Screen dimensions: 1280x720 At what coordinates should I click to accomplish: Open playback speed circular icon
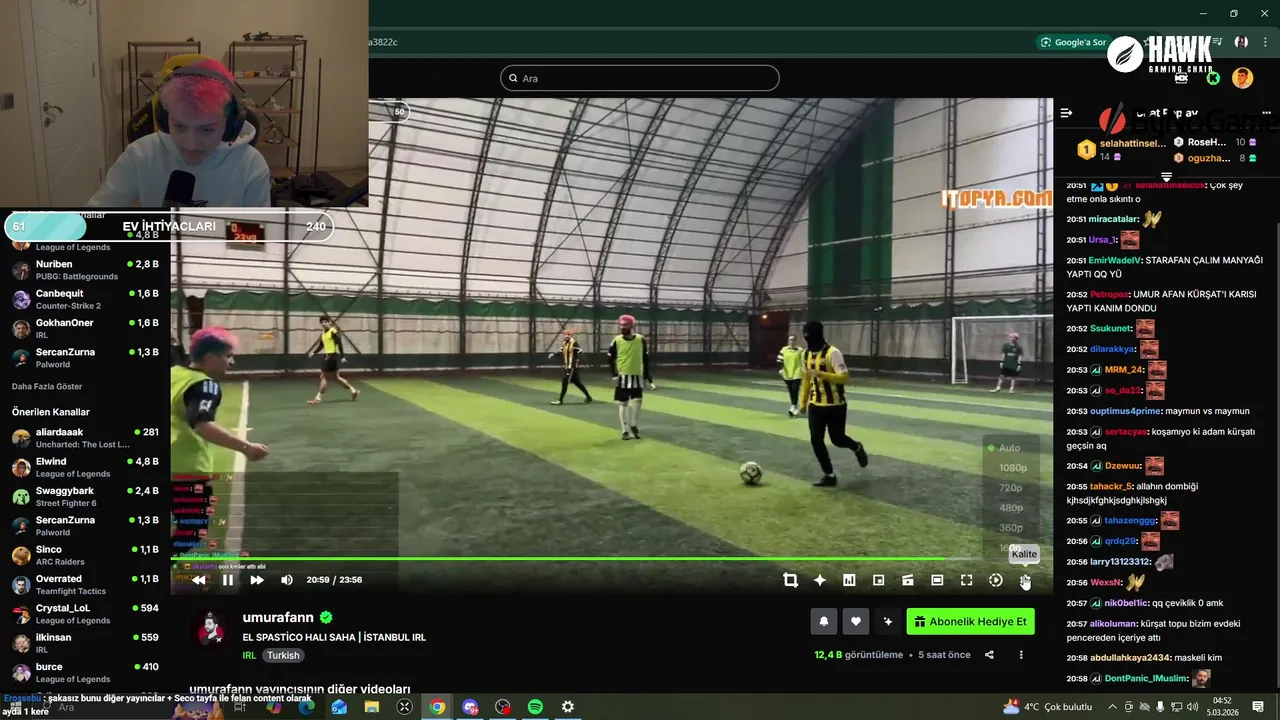(x=996, y=580)
